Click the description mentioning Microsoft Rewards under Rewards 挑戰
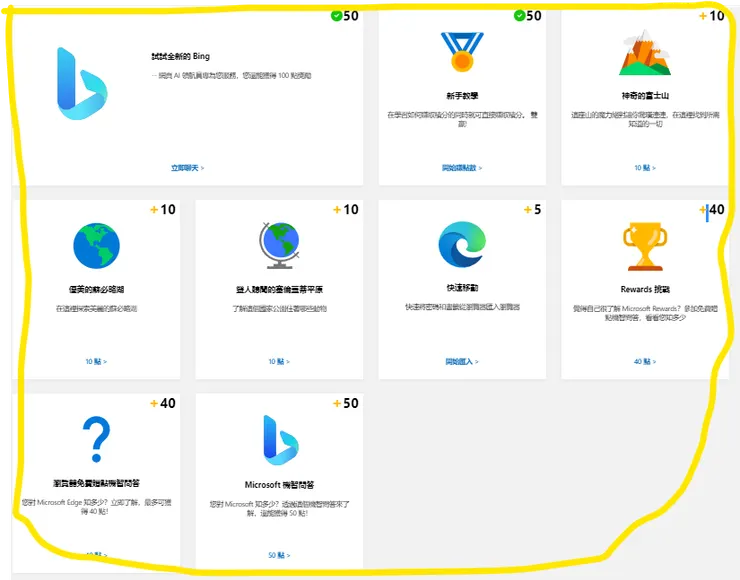 click(645, 313)
